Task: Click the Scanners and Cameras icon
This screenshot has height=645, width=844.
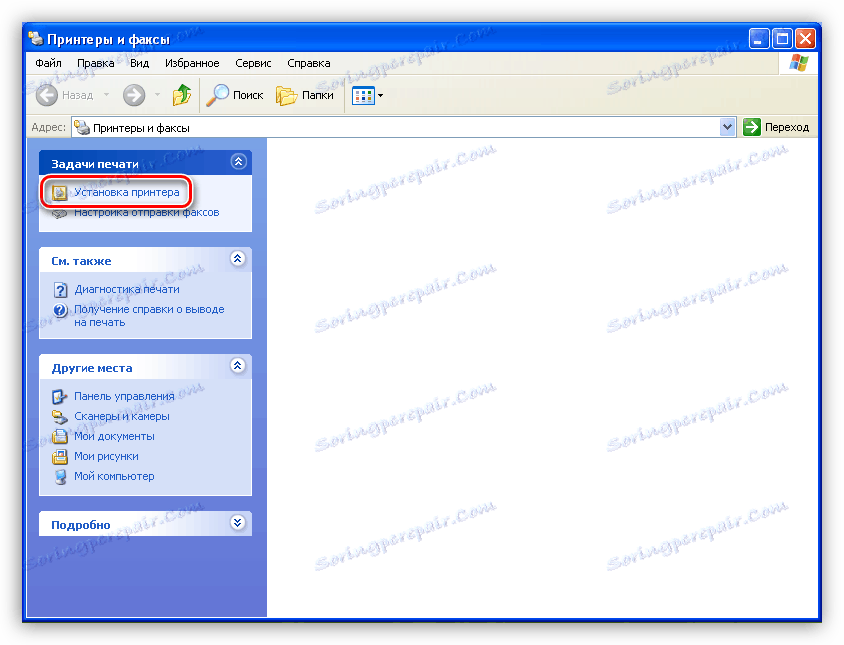Action: (59, 417)
